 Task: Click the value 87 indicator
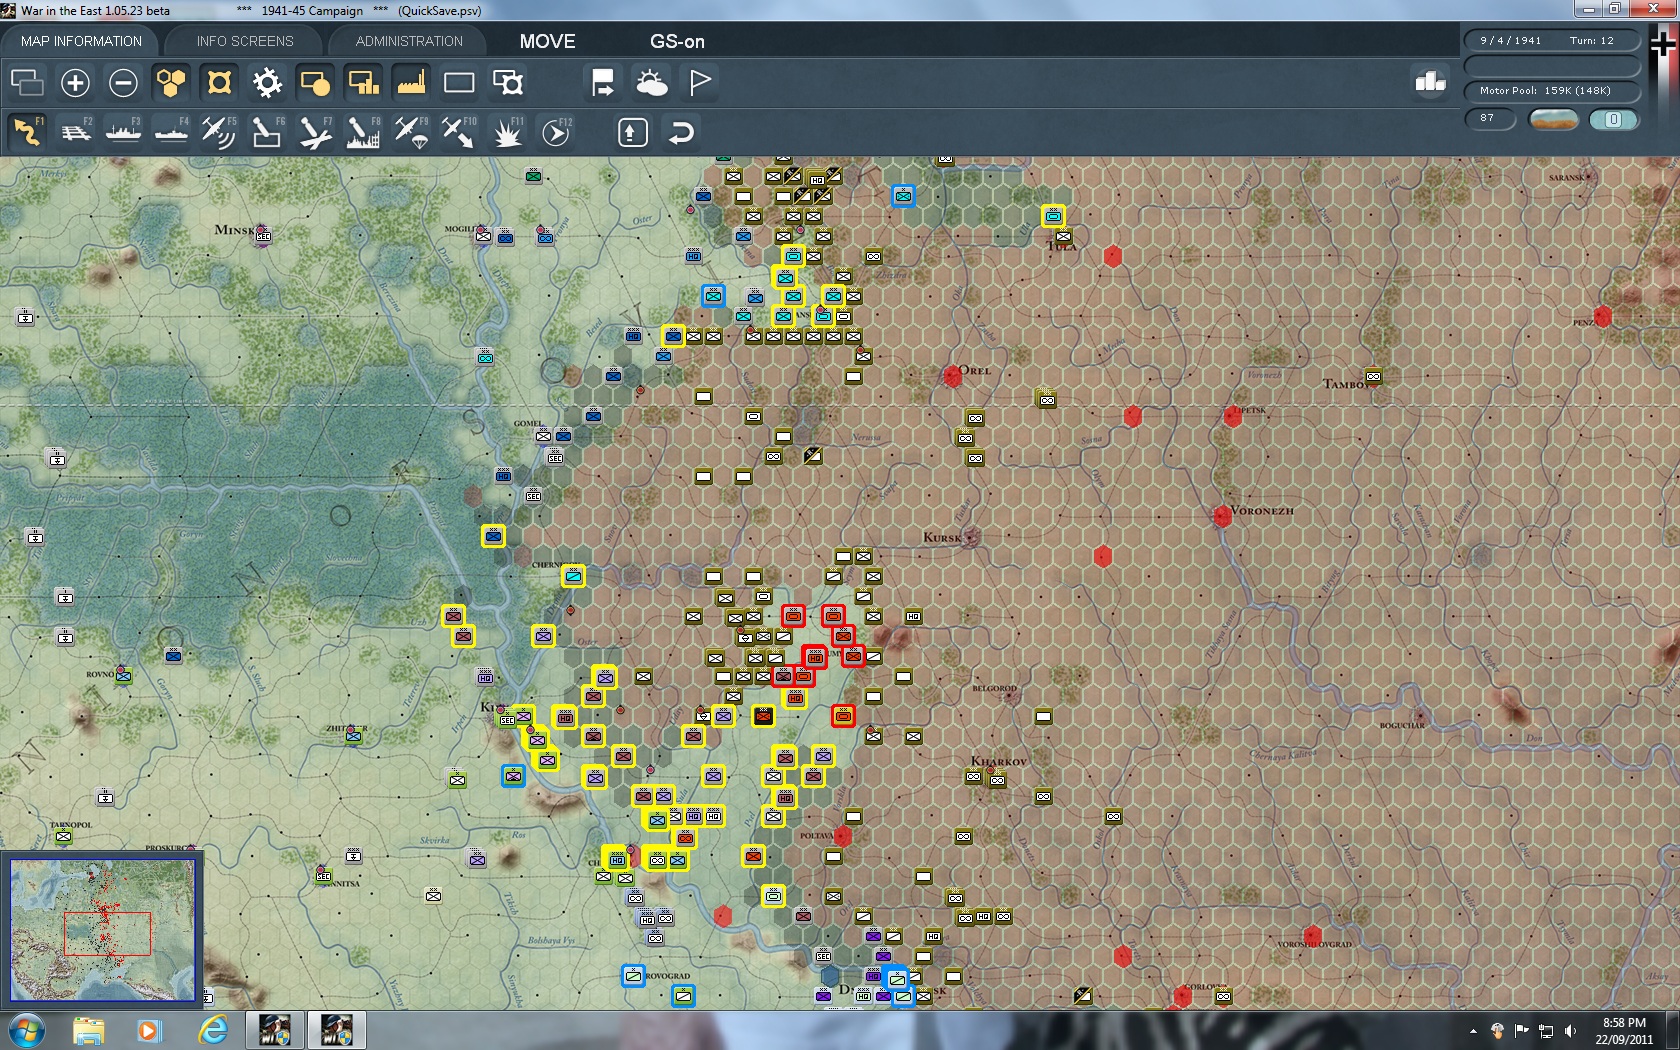click(1490, 119)
